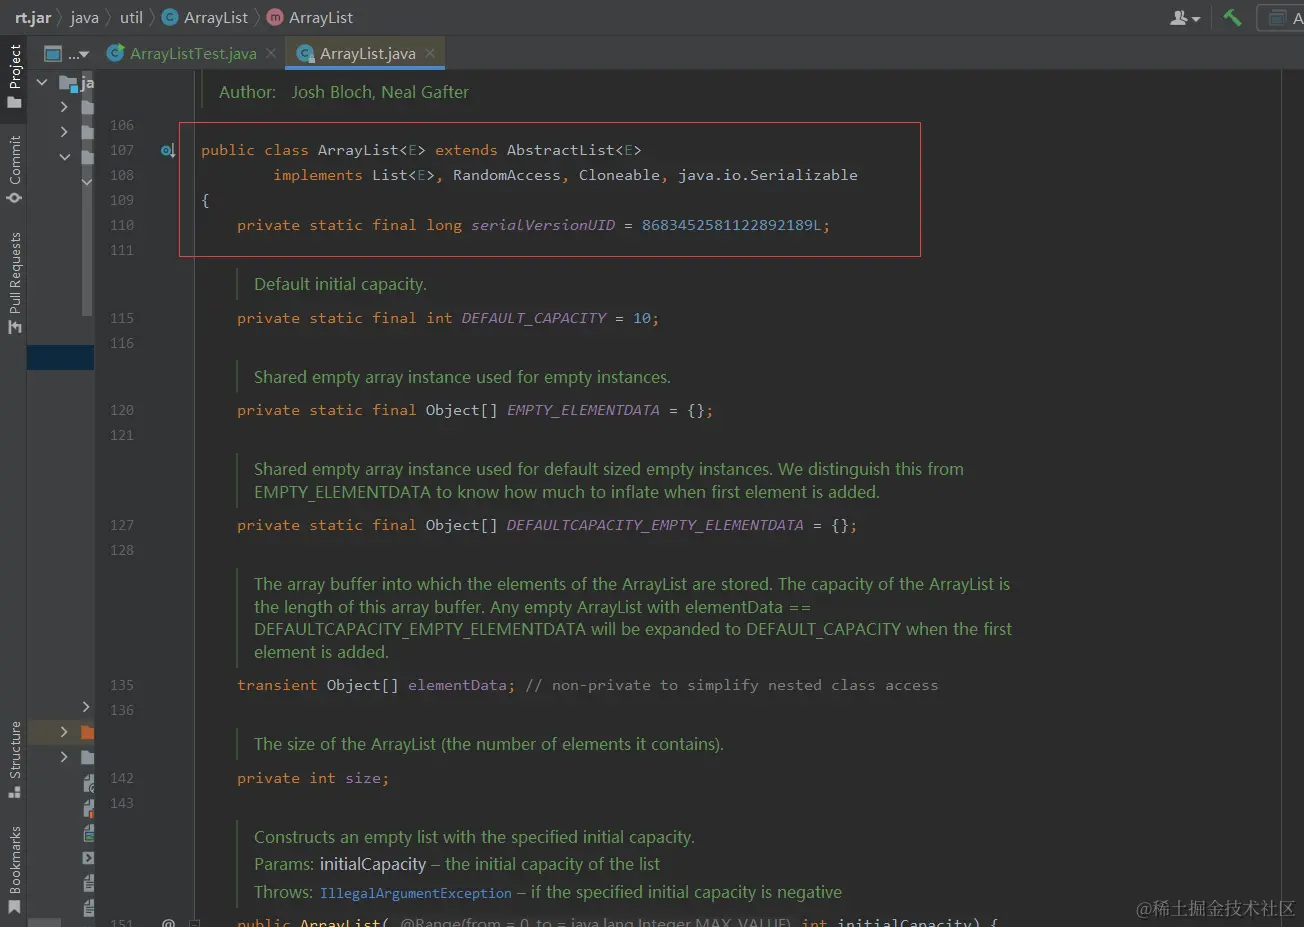This screenshot has width=1304, height=927.
Task: Open the Commit tool window
Action: [x=14, y=169]
